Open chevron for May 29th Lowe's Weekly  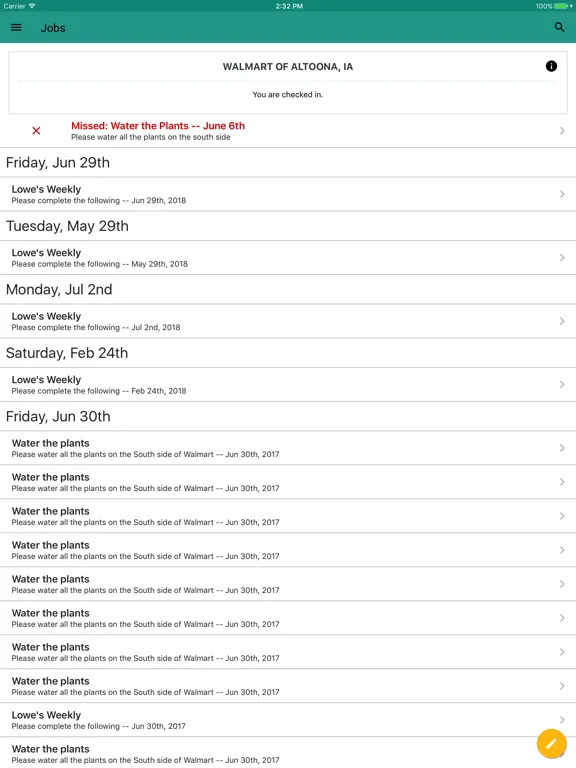pos(562,258)
